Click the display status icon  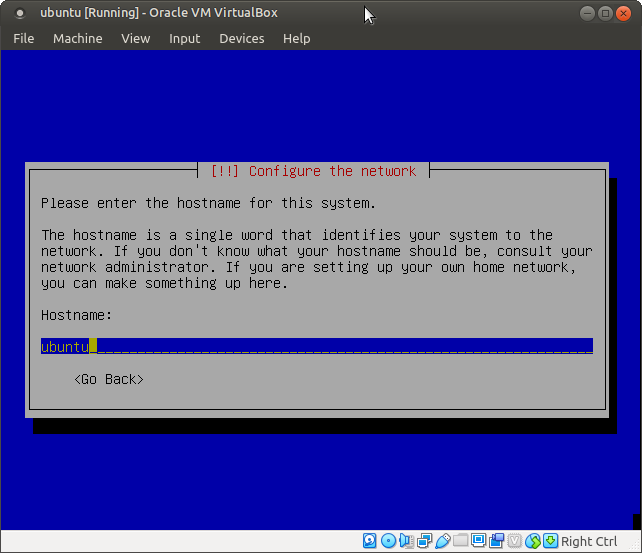coord(478,540)
